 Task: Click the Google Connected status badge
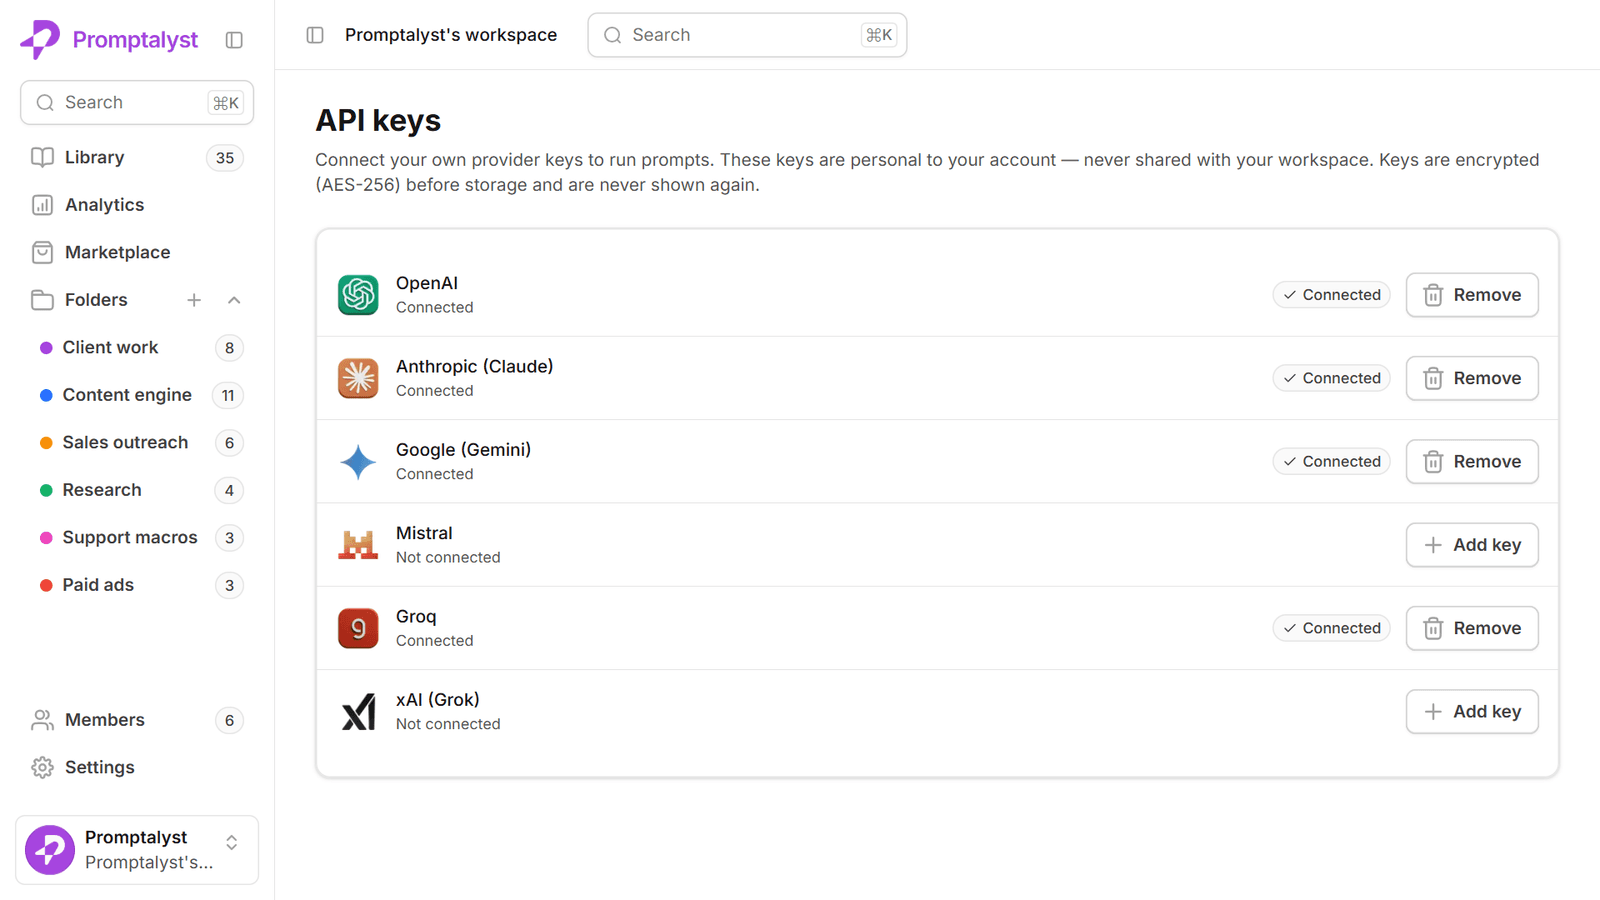tap(1331, 462)
